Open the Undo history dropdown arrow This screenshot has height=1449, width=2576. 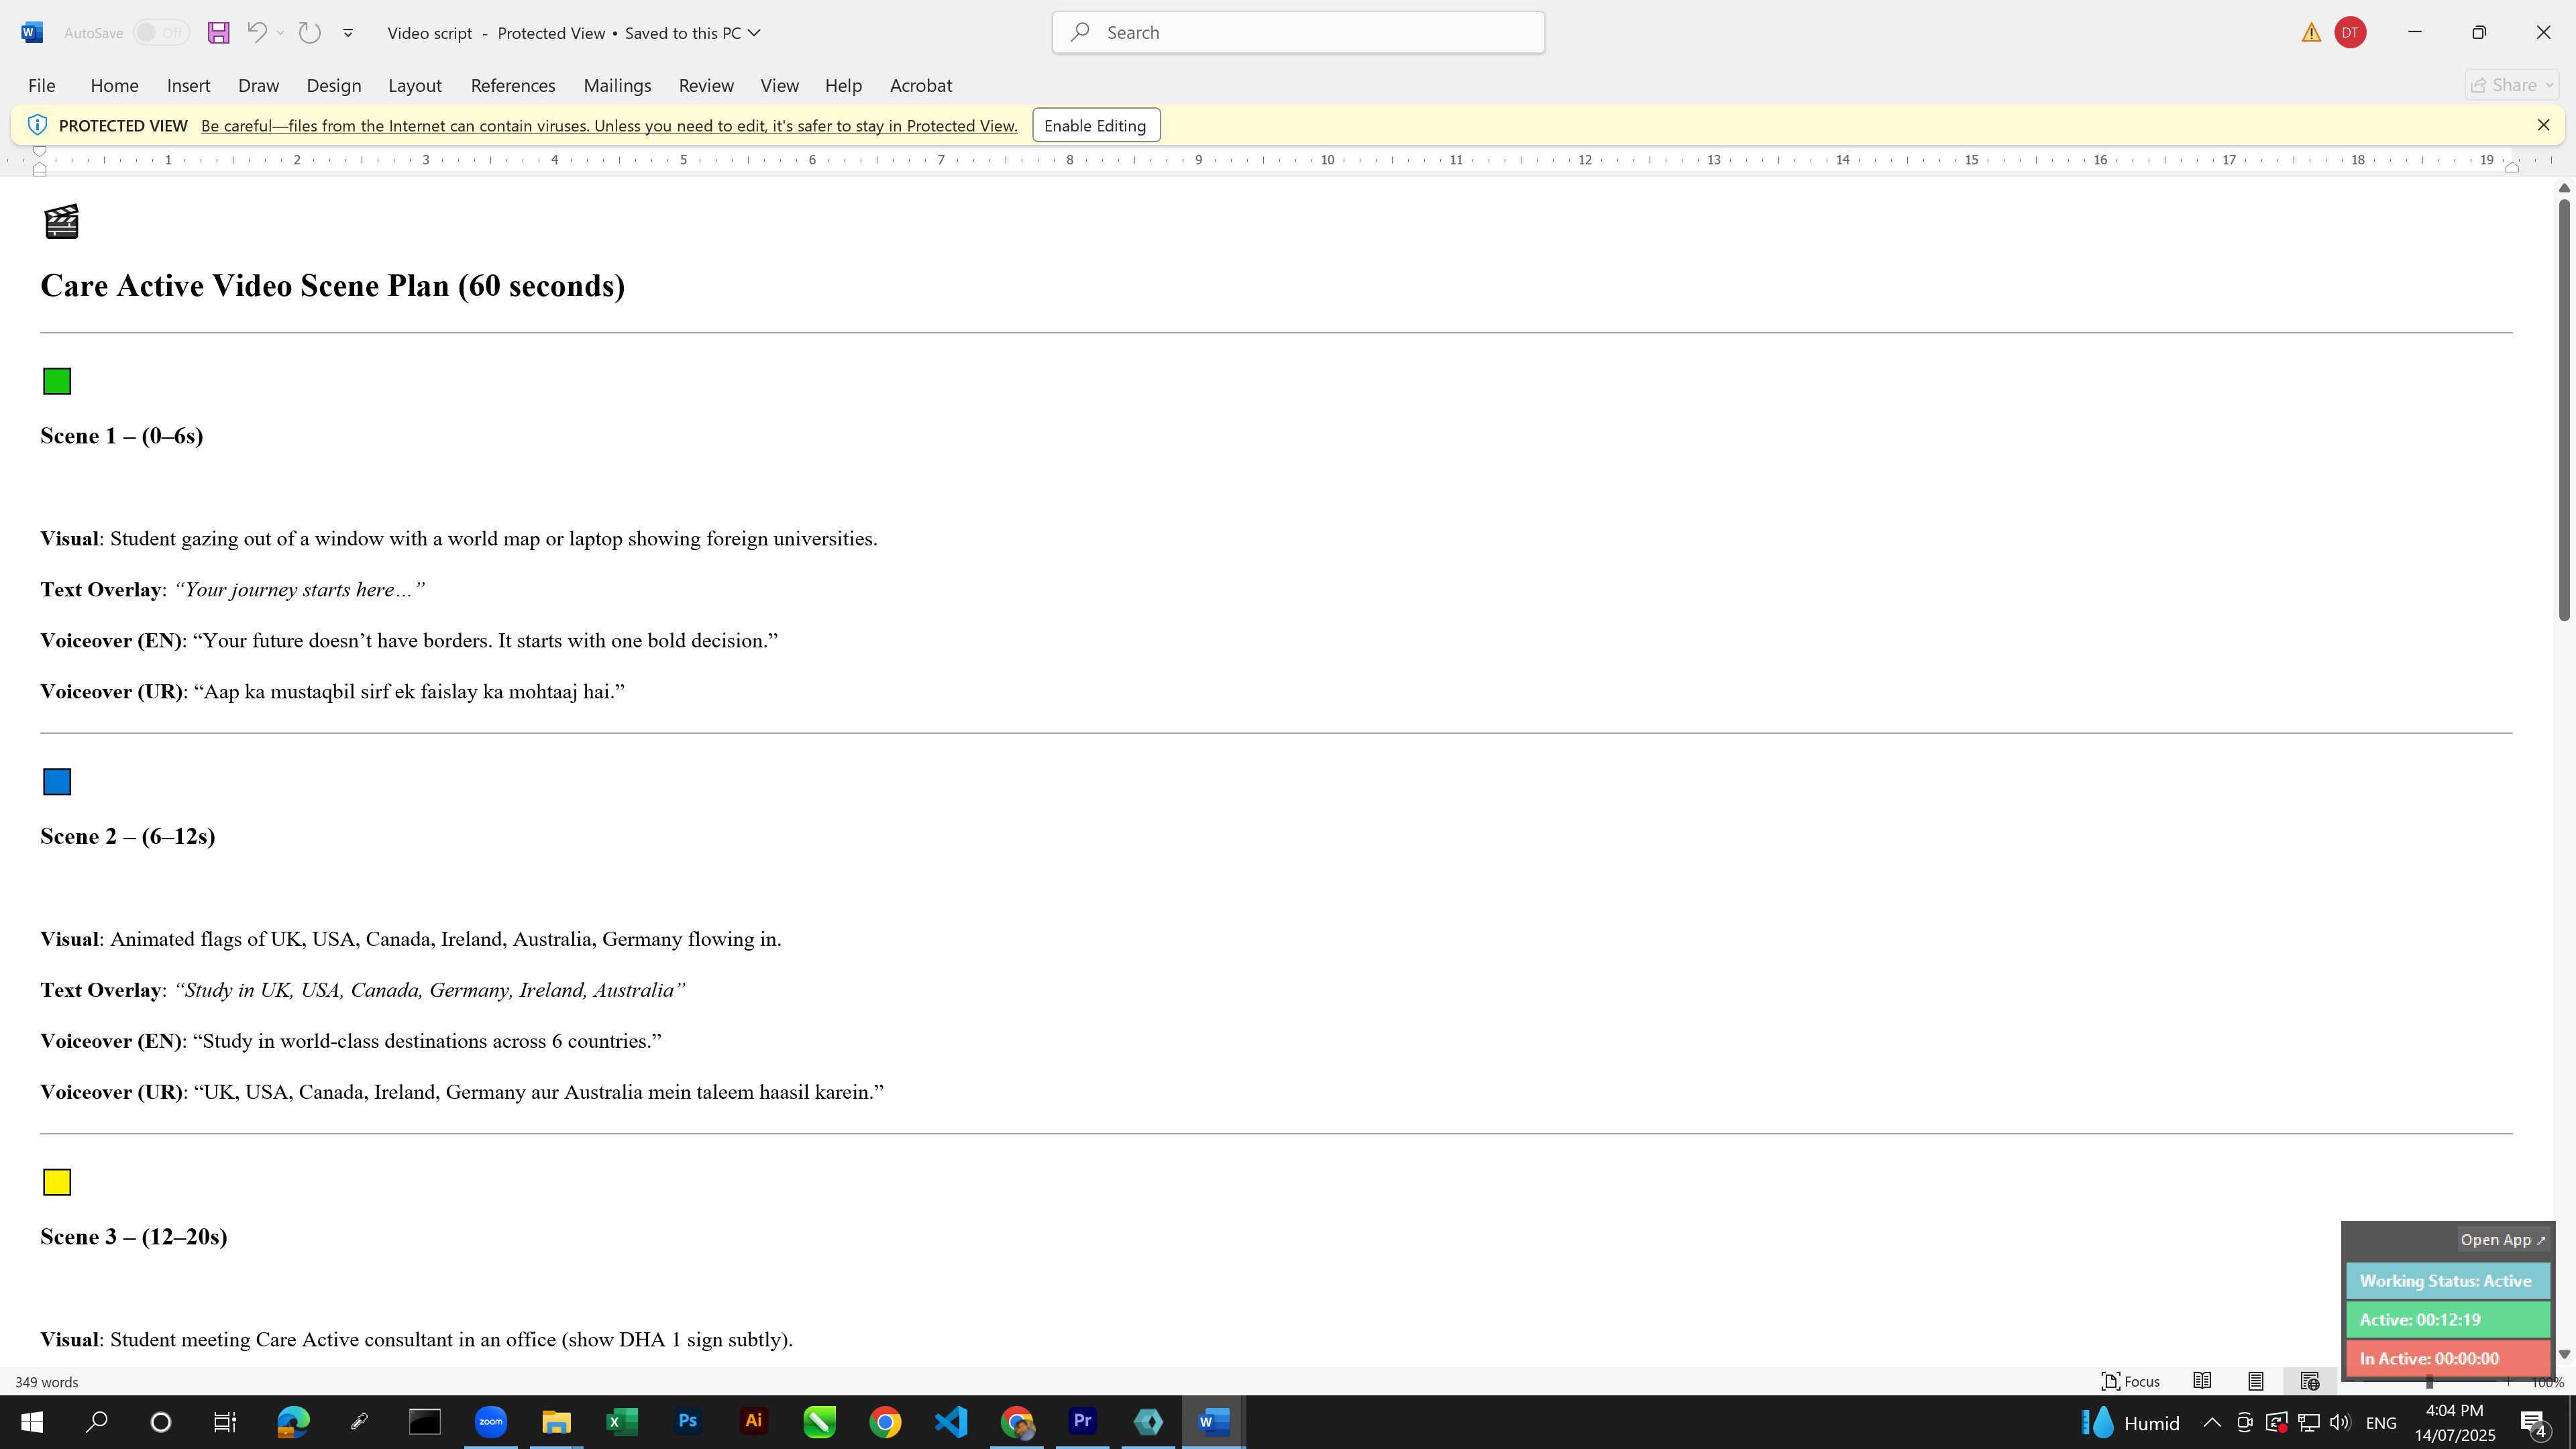(x=281, y=33)
